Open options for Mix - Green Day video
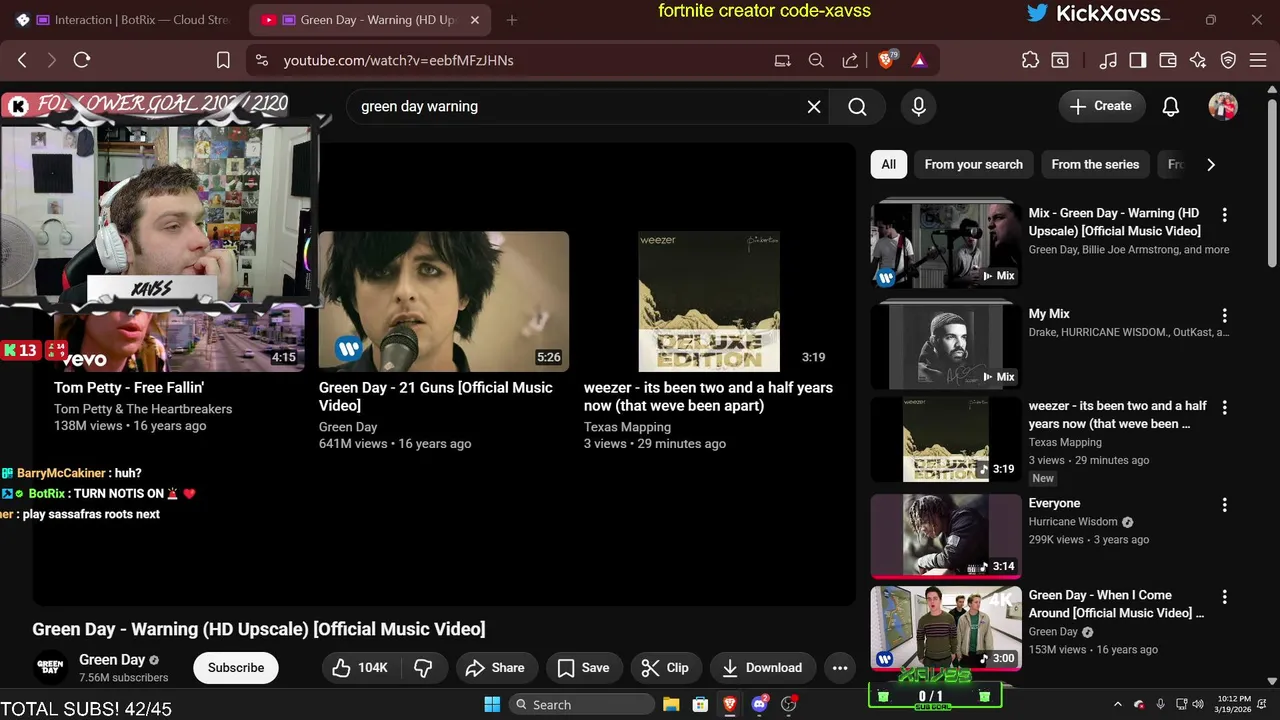 coord(1224,214)
